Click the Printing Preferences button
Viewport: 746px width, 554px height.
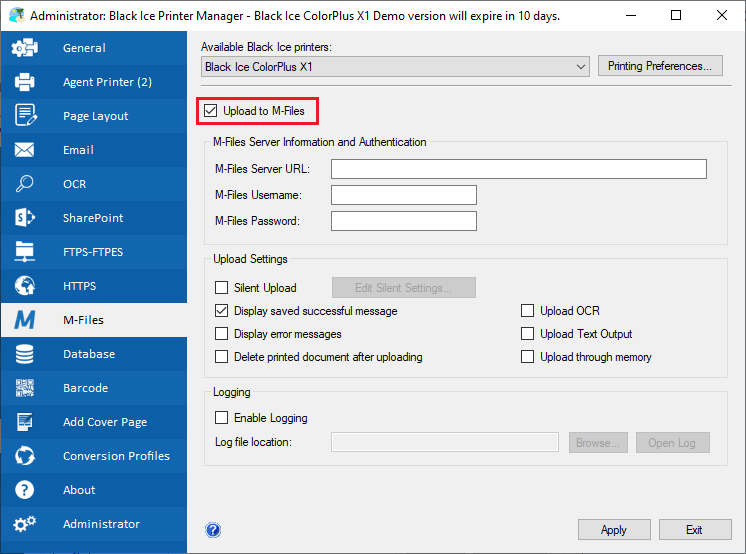659,67
